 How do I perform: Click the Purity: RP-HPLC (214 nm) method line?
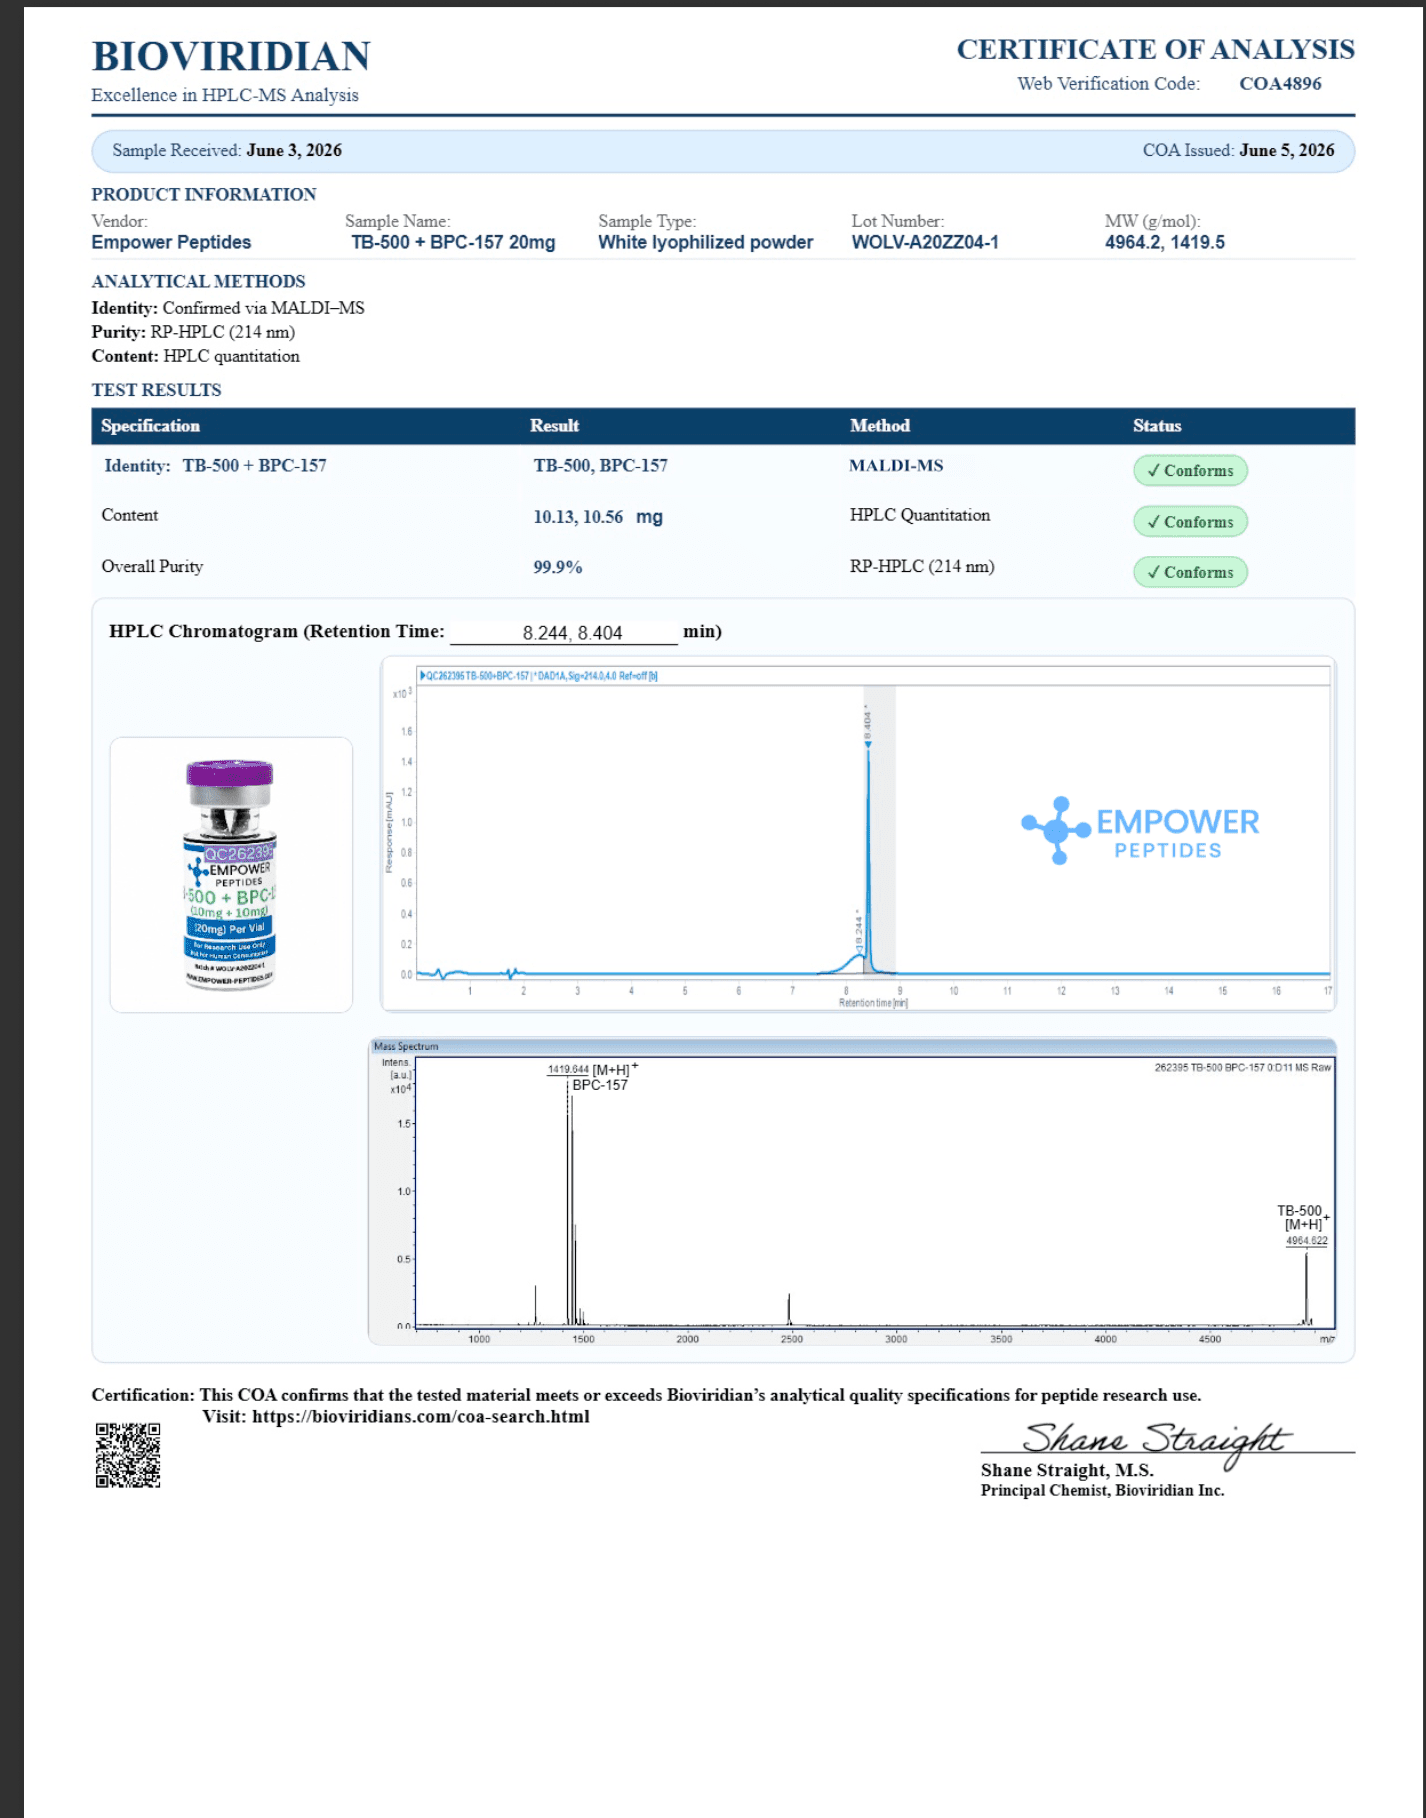[193, 332]
